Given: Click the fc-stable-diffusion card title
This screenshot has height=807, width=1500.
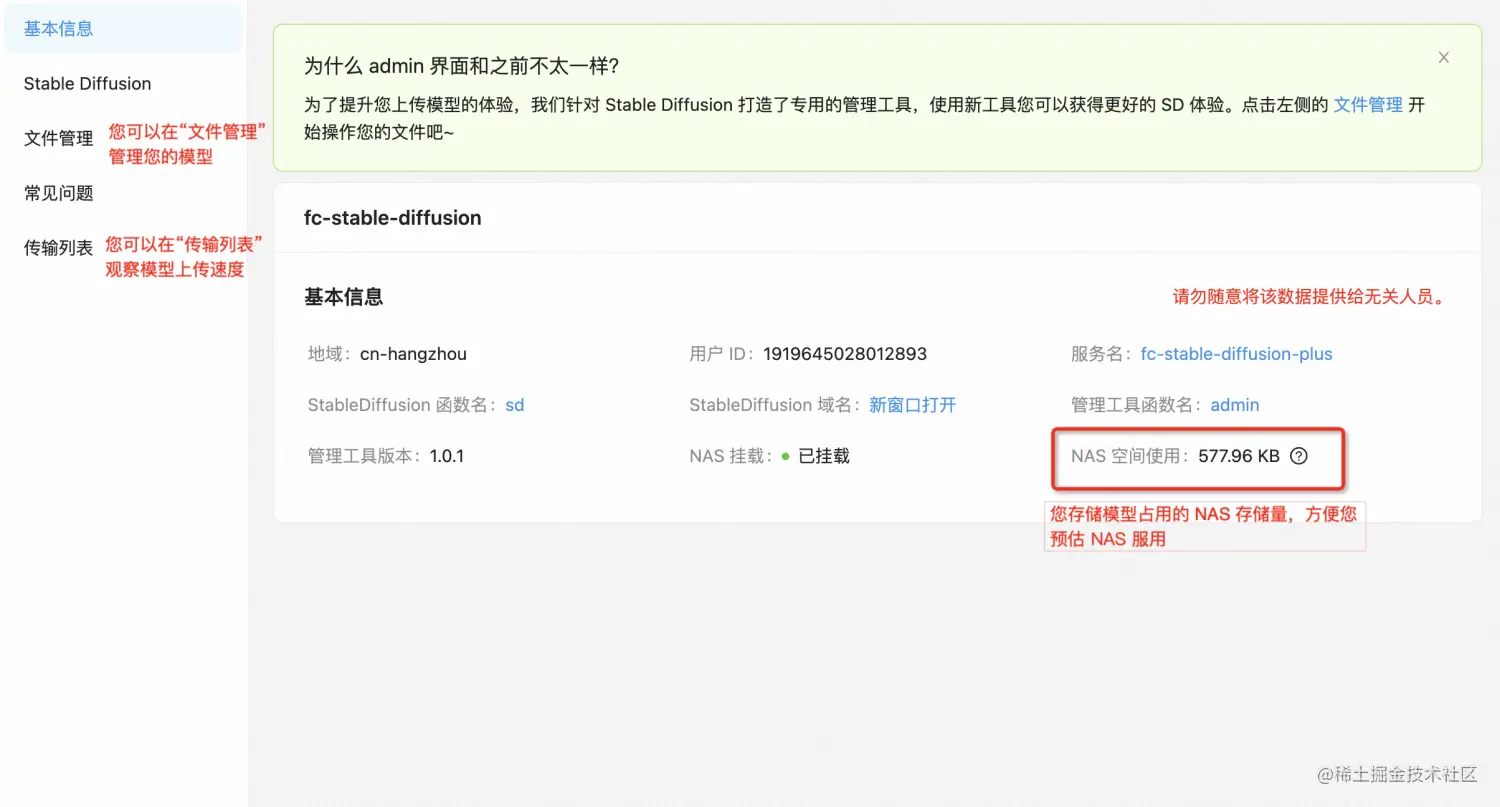Looking at the screenshot, I should coord(393,218).
